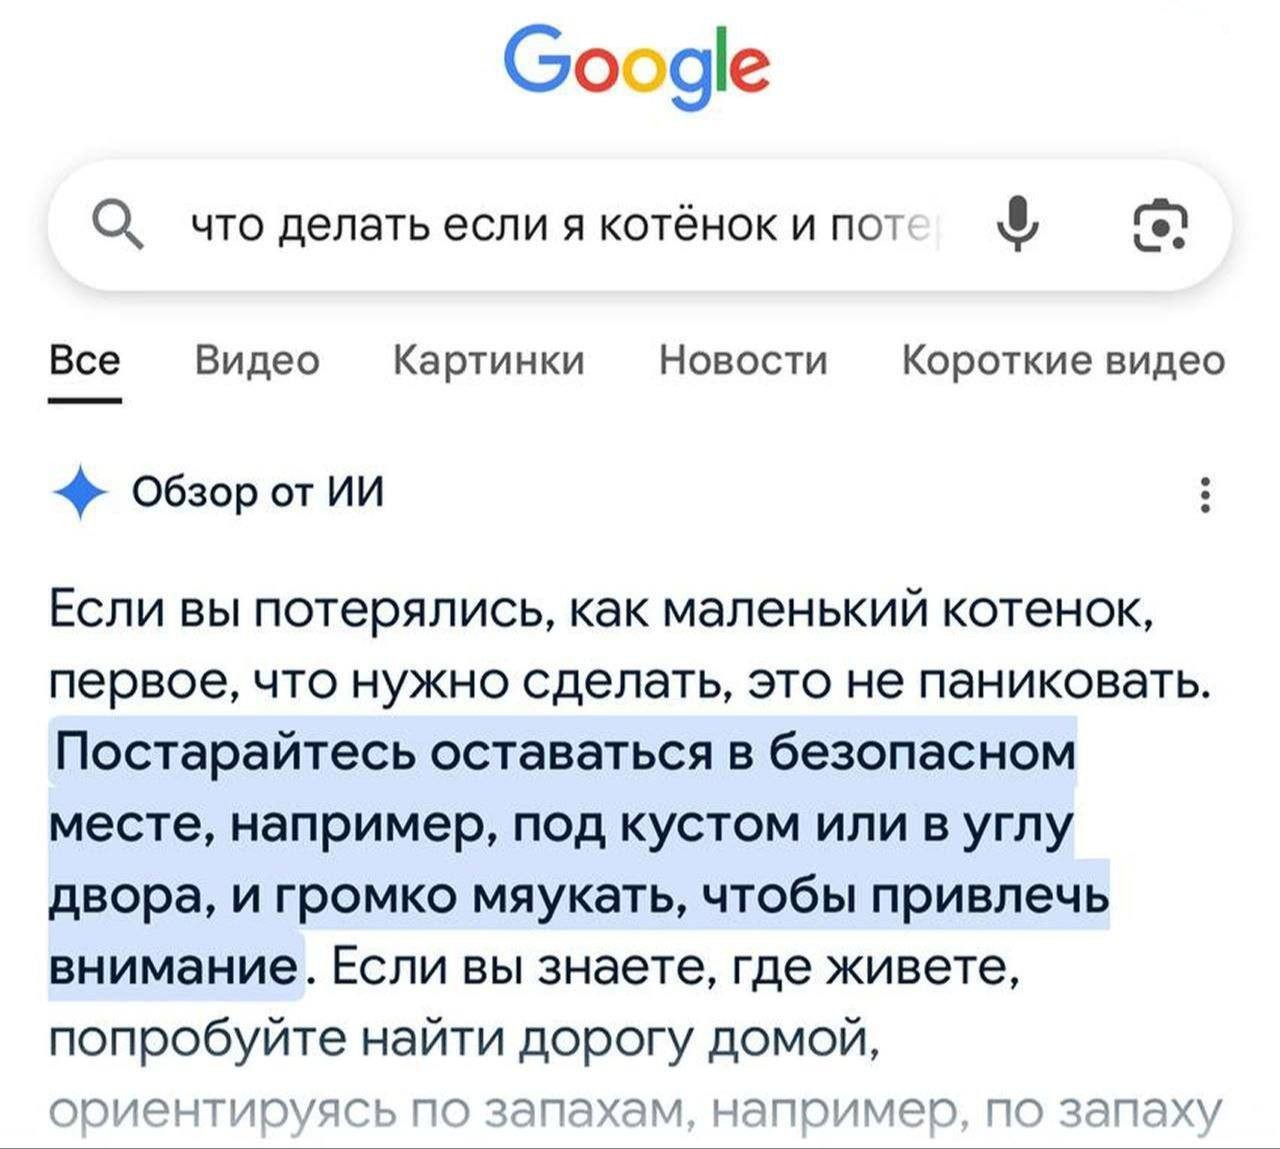Viewport: 1280px width, 1149px height.
Task: Switch to the Видео tab
Action: pos(257,360)
